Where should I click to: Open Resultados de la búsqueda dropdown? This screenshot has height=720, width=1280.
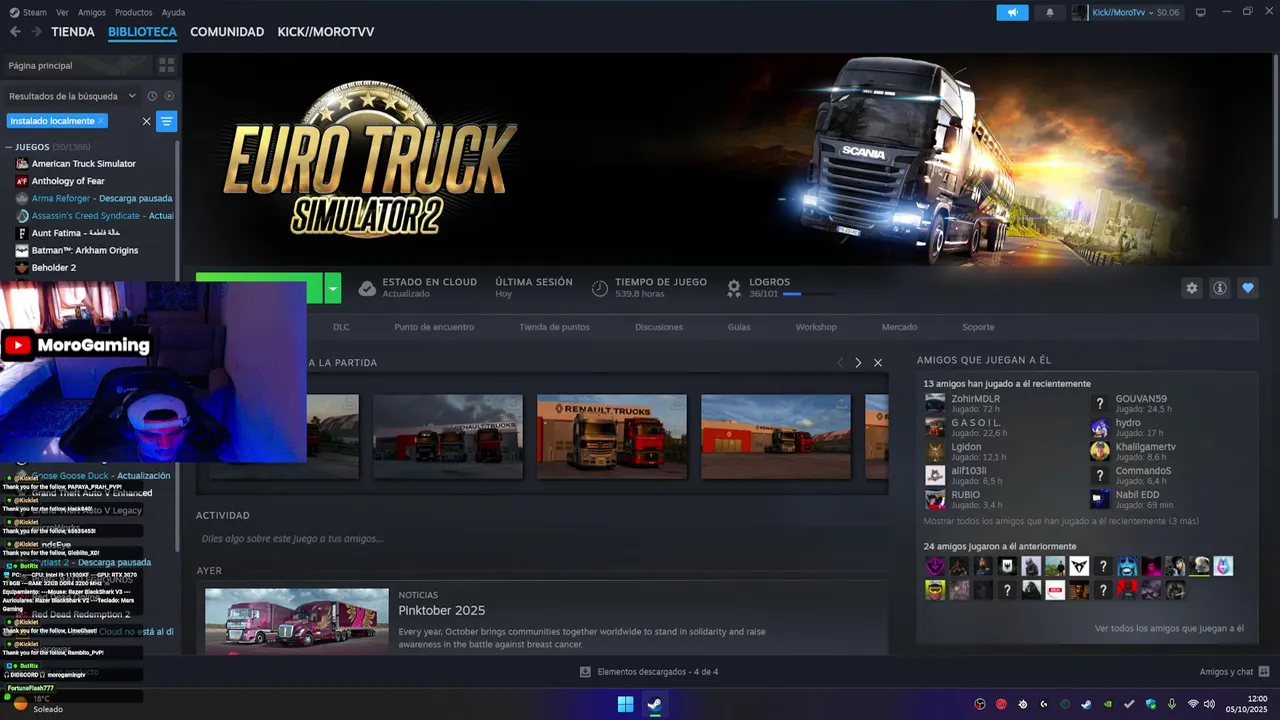(x=72, y=96)
